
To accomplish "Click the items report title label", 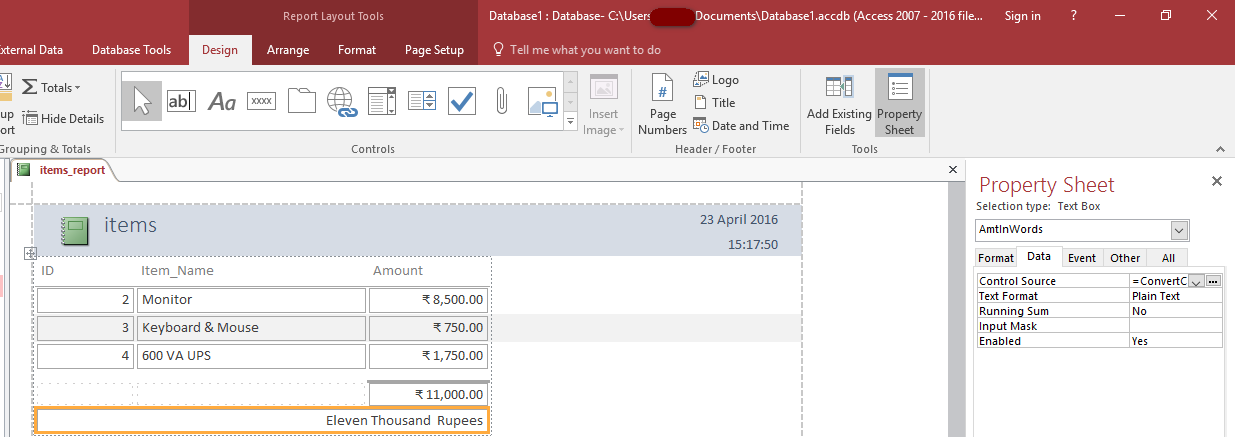I will pyautogui.click(x=131, y=225).
